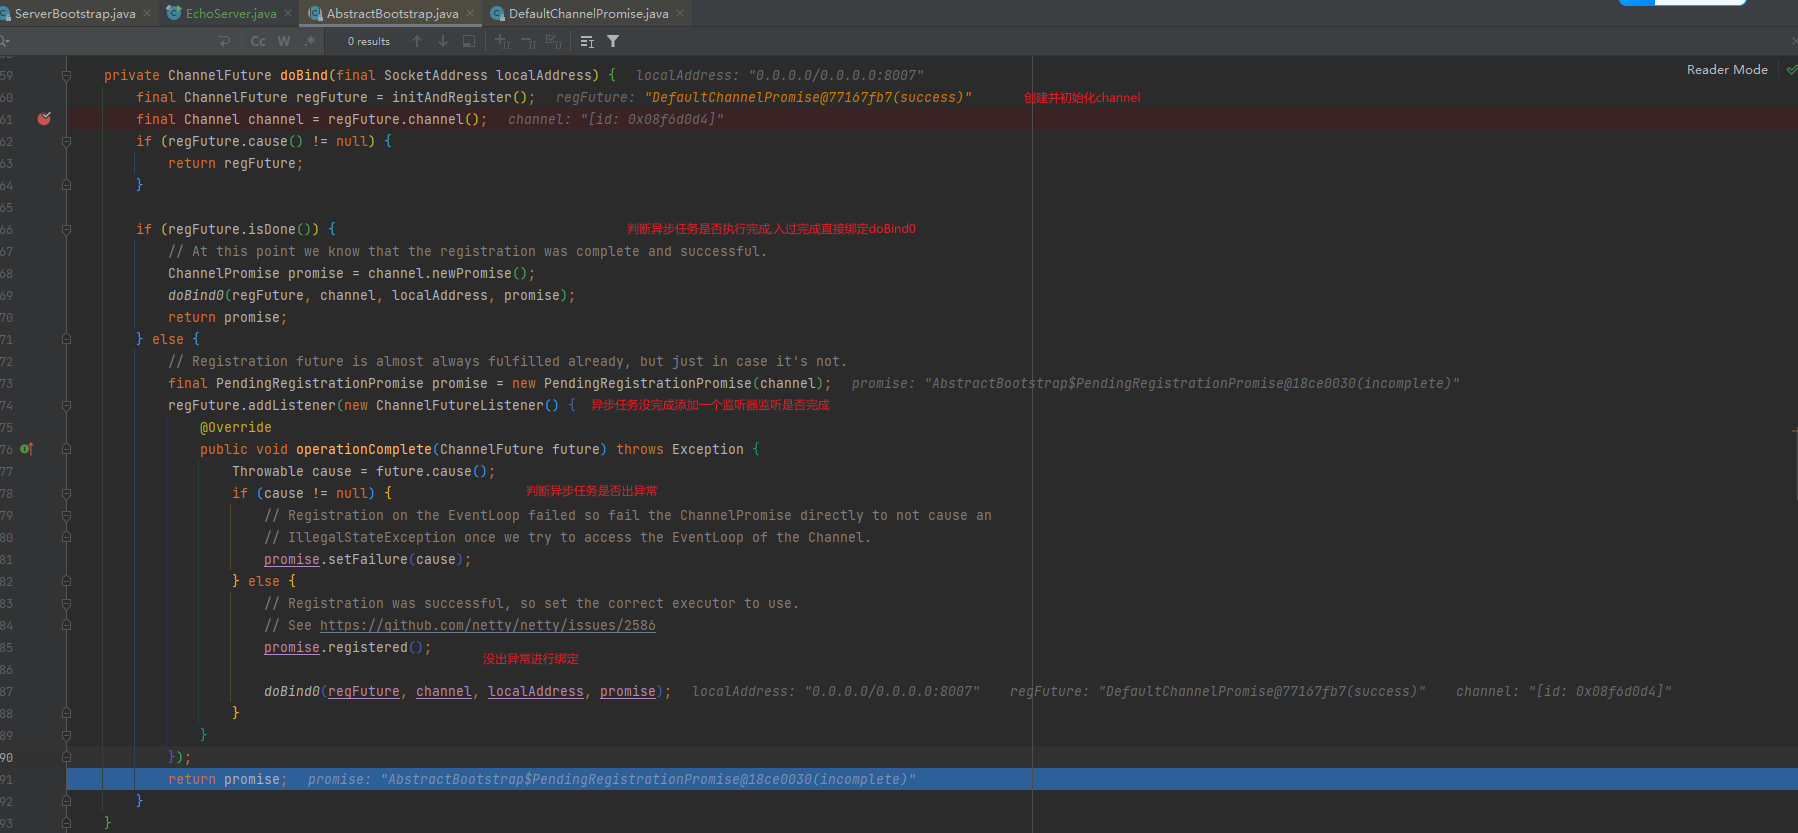The image size is (1798, 833).
Task: Add selection for next occurrence icon
Action: tap(502, 41)
